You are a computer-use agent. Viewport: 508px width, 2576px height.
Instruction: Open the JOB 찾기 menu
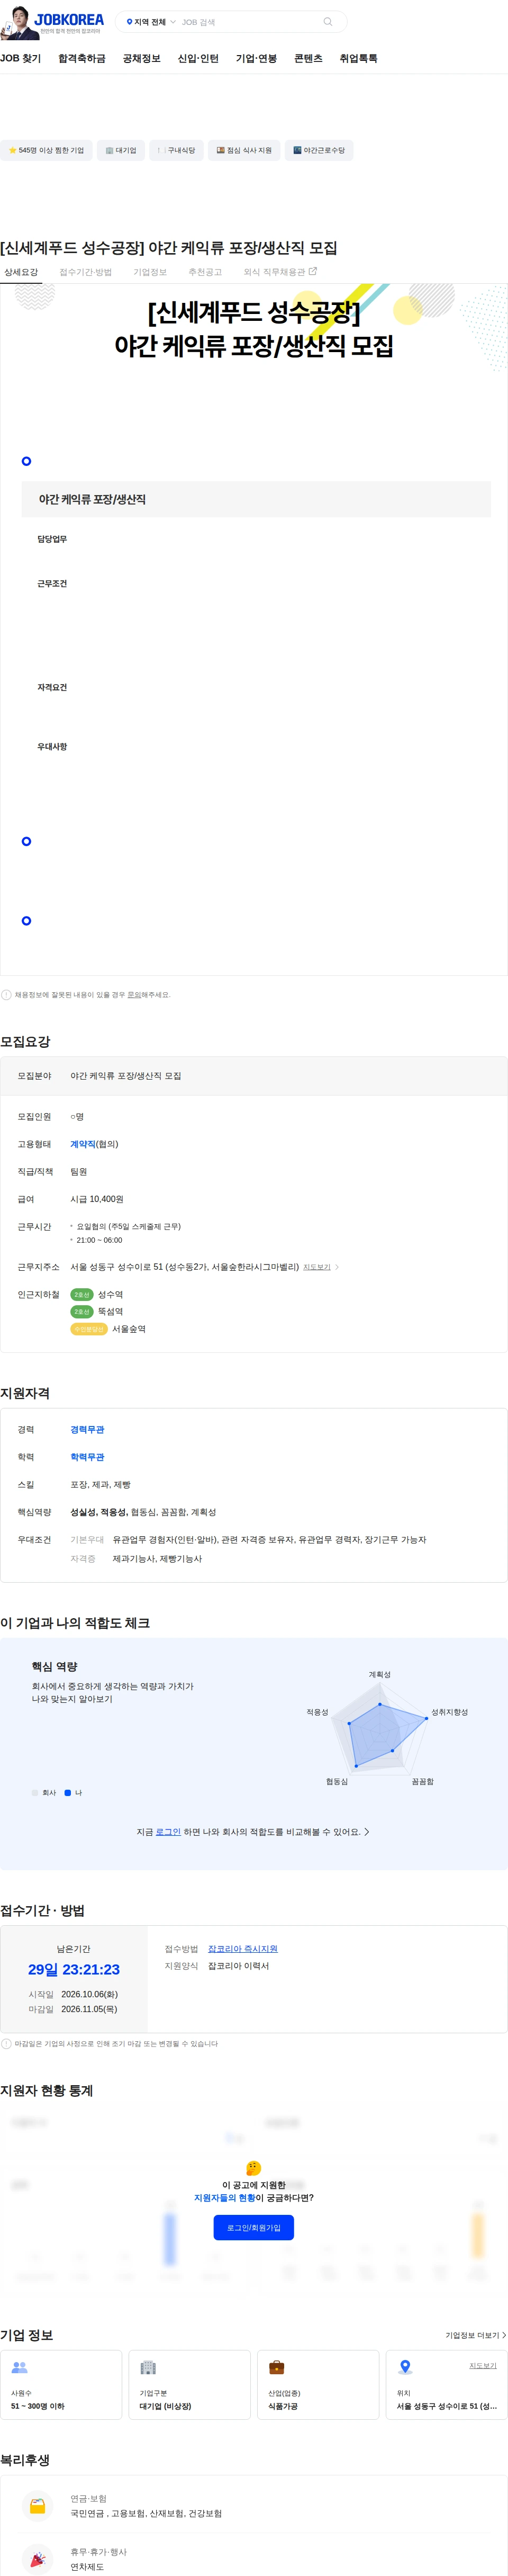[21, 59]
